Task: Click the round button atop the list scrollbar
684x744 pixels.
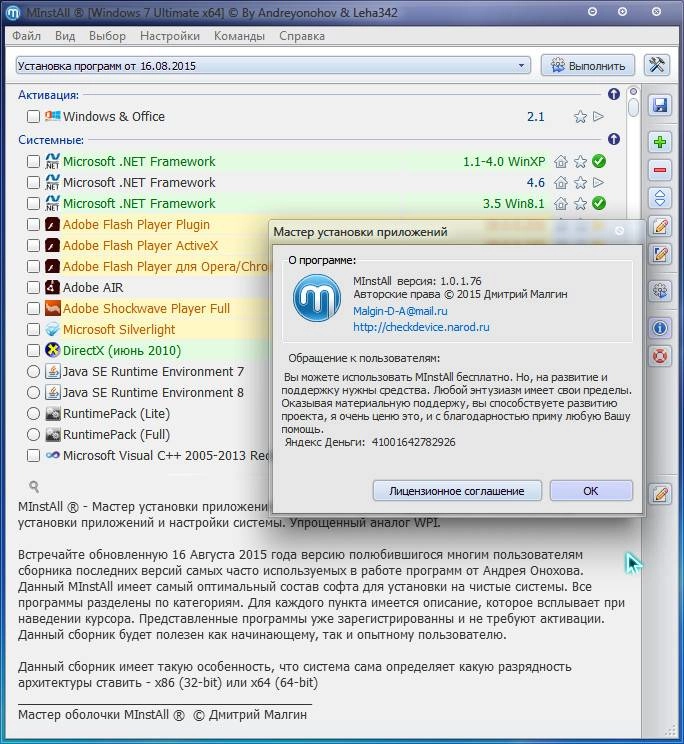Action: coord(633,91)
